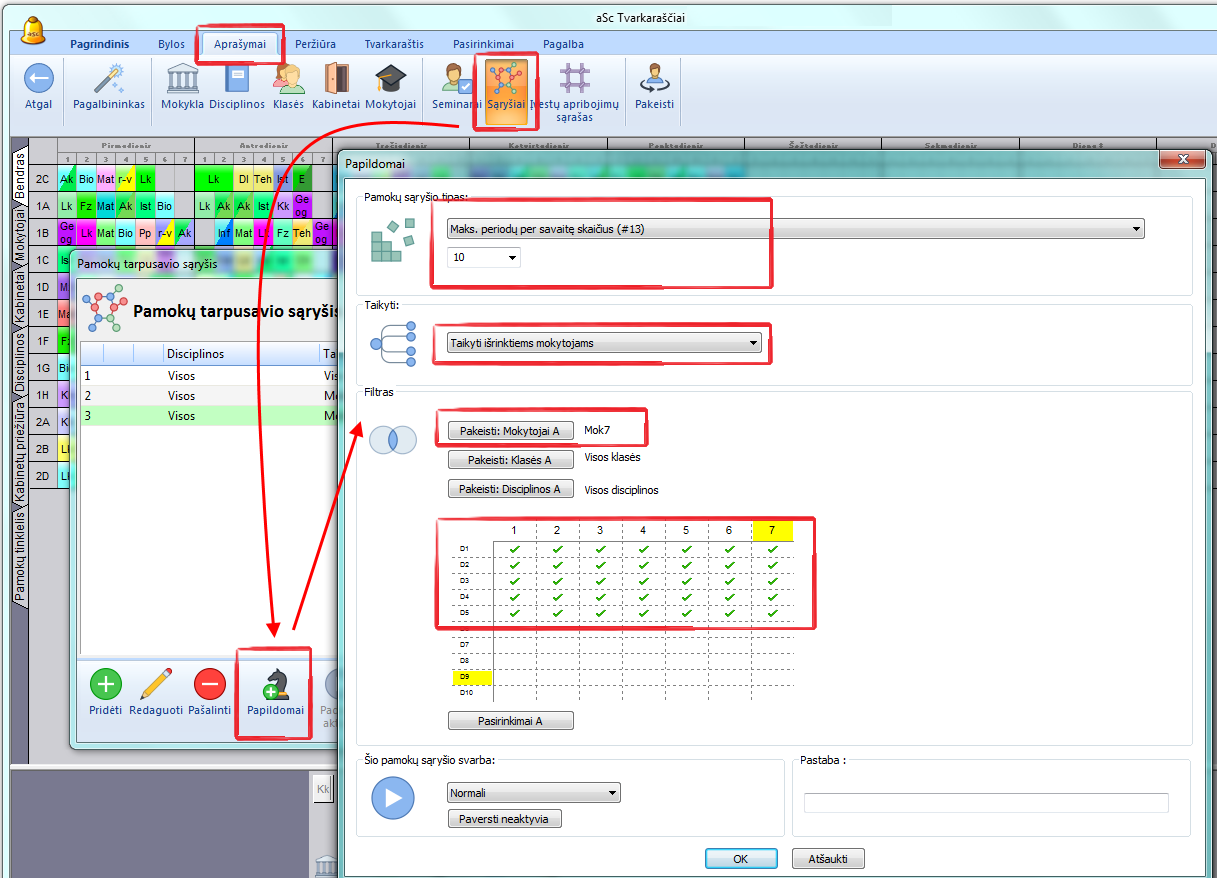The width and height of the screenshot is (1217, 878).
Task: Open Mokytojai graduation cap icon
Action: coord(389,79)
